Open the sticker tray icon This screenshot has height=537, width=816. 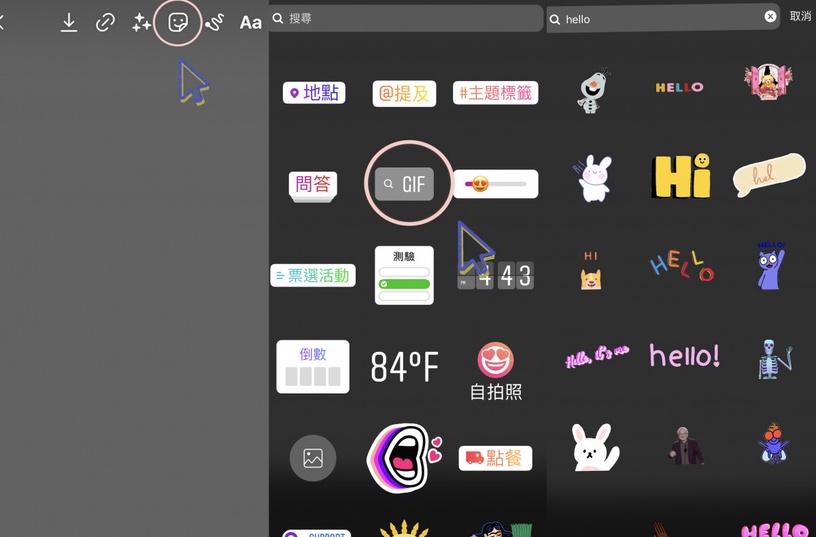177,22
